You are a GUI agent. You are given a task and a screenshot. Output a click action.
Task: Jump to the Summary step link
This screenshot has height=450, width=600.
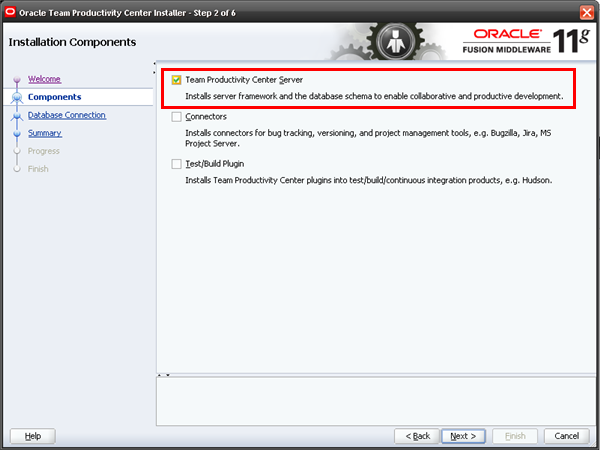[44, 133]
